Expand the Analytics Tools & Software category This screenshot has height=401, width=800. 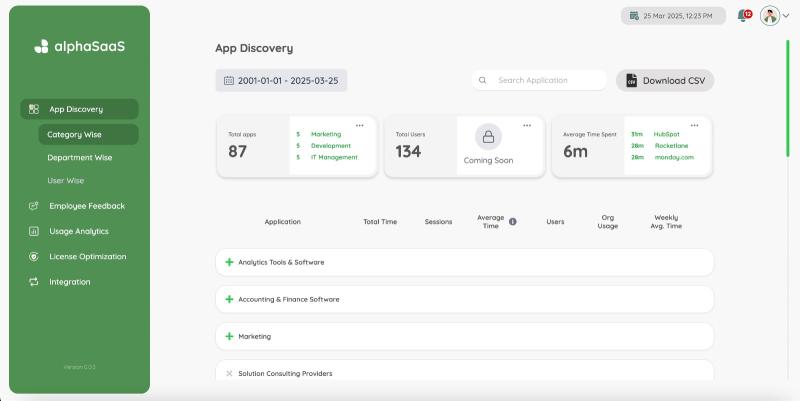tap(230, 262)
